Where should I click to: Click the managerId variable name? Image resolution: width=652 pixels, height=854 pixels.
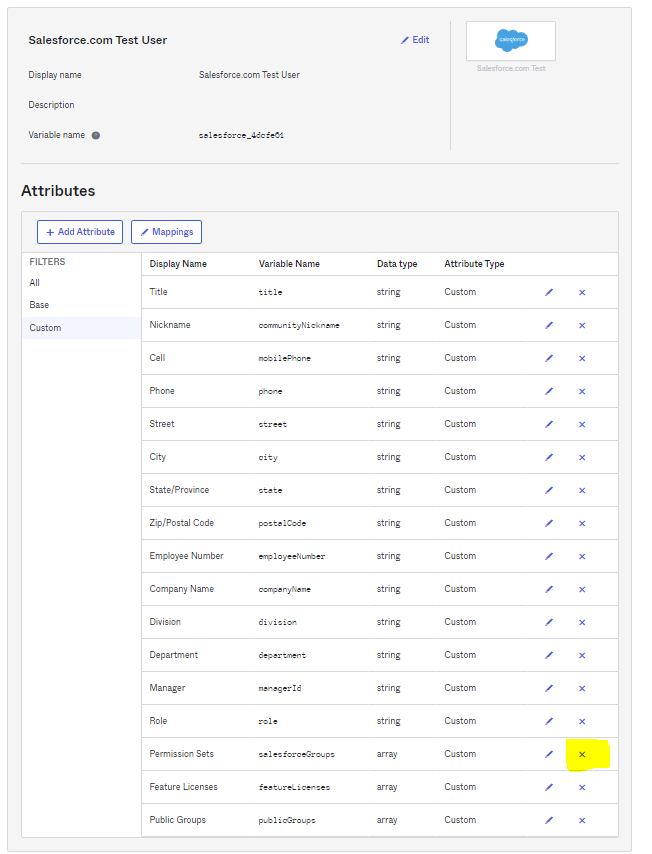pos(280,688)
